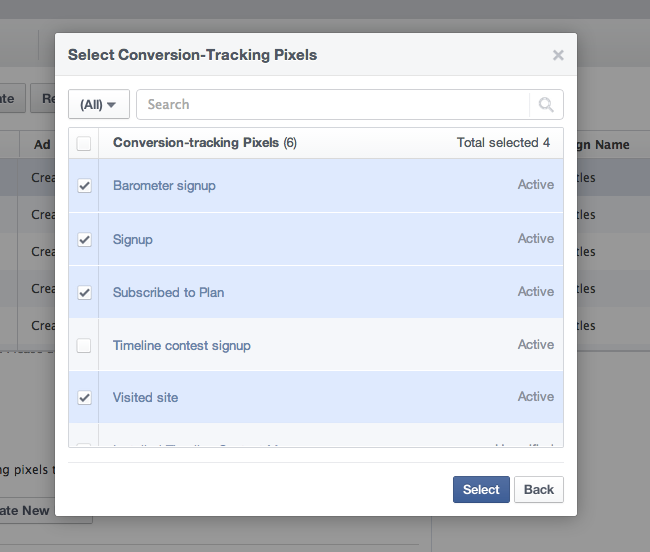Viewport: 650px width, 552px height.
Task: Close the Select Conversion-Tracking Pixels dialog
Action: pyautogui.click(x=558, y=56)
